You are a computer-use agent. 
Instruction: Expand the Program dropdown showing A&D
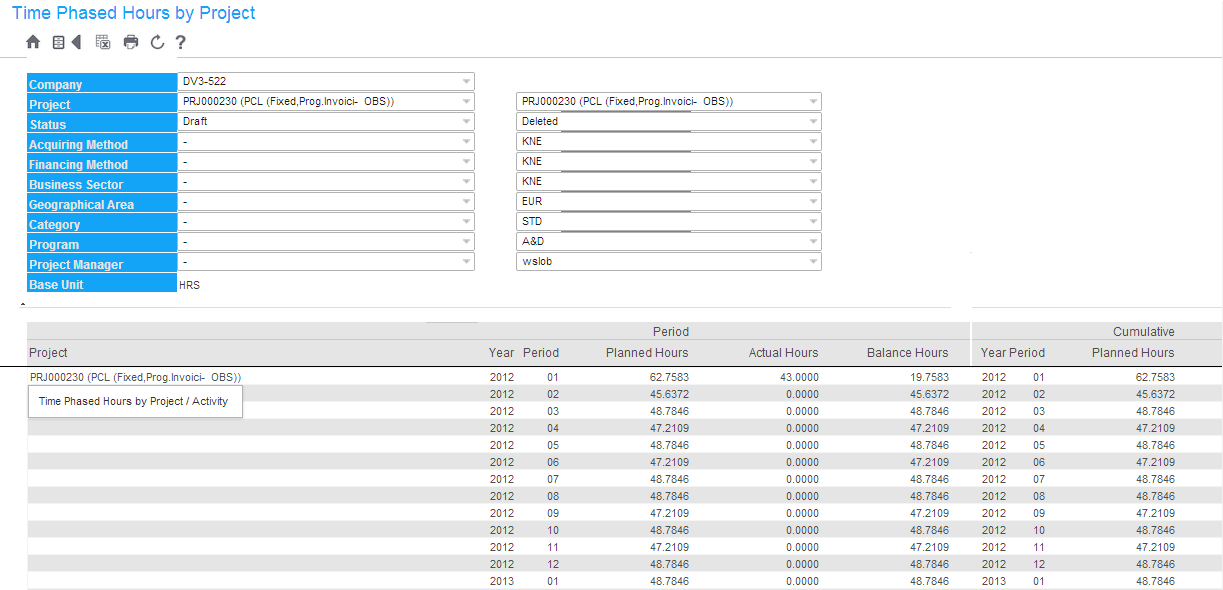tap(813, 242)
